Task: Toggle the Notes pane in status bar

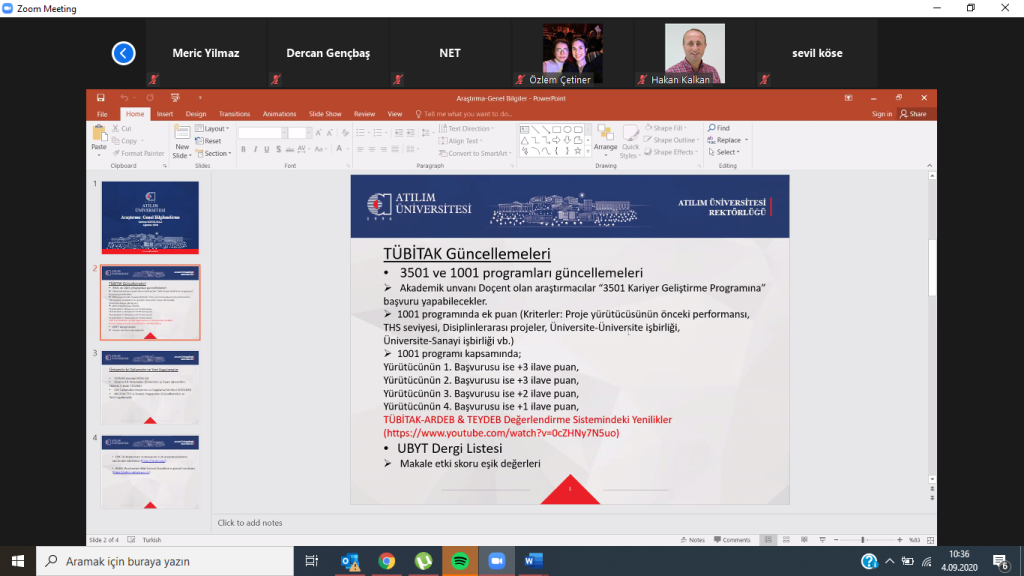Action: (x=692, y=540)
